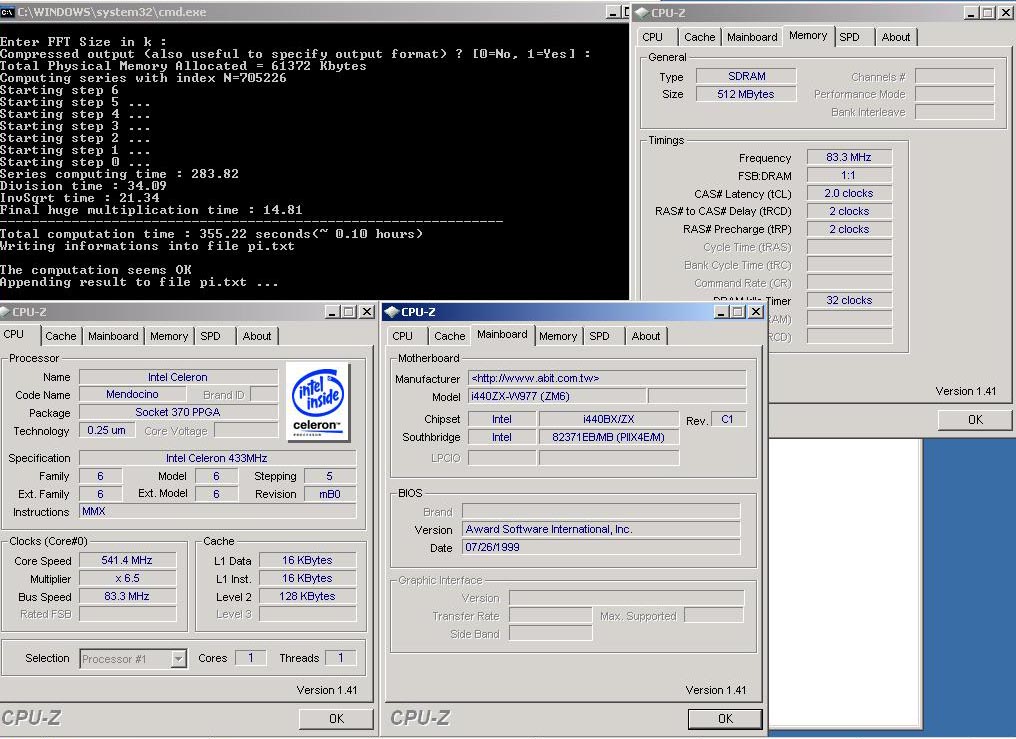Click the SDRAM memory type value
Viewport: 1016px width, 739px height.
click(746, 76)
